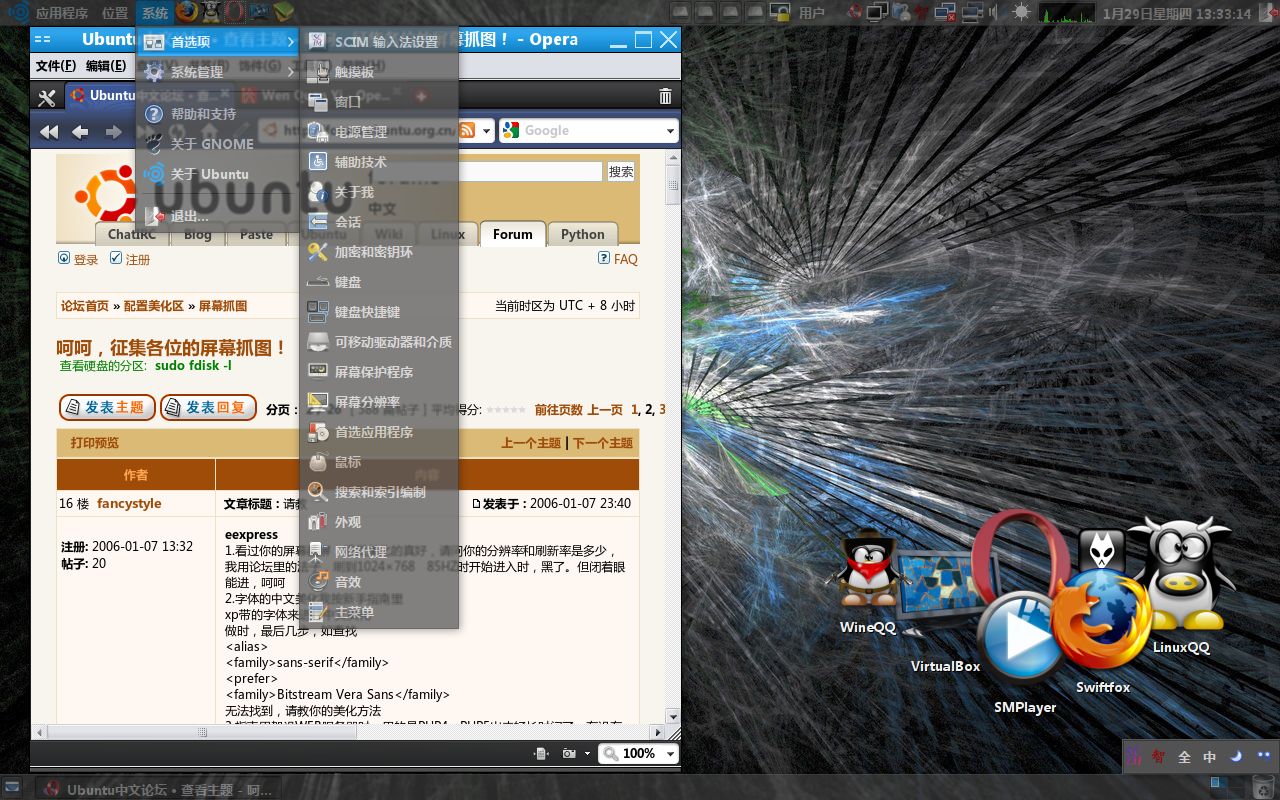Open 键盘快捷键 preferences
This screenshot has width=1280, height=800.
point(379,312)
